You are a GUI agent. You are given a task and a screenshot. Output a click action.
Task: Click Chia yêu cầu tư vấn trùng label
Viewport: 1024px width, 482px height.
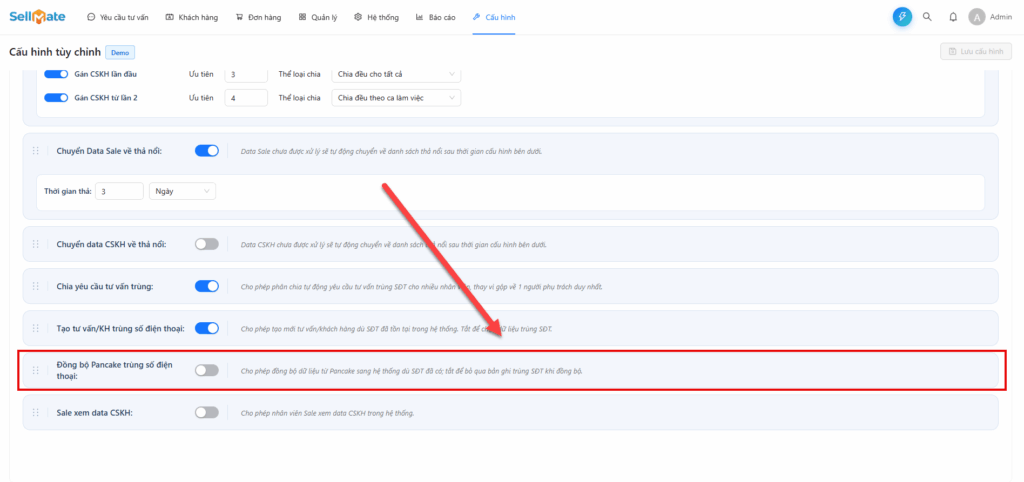tap(105, 286)
